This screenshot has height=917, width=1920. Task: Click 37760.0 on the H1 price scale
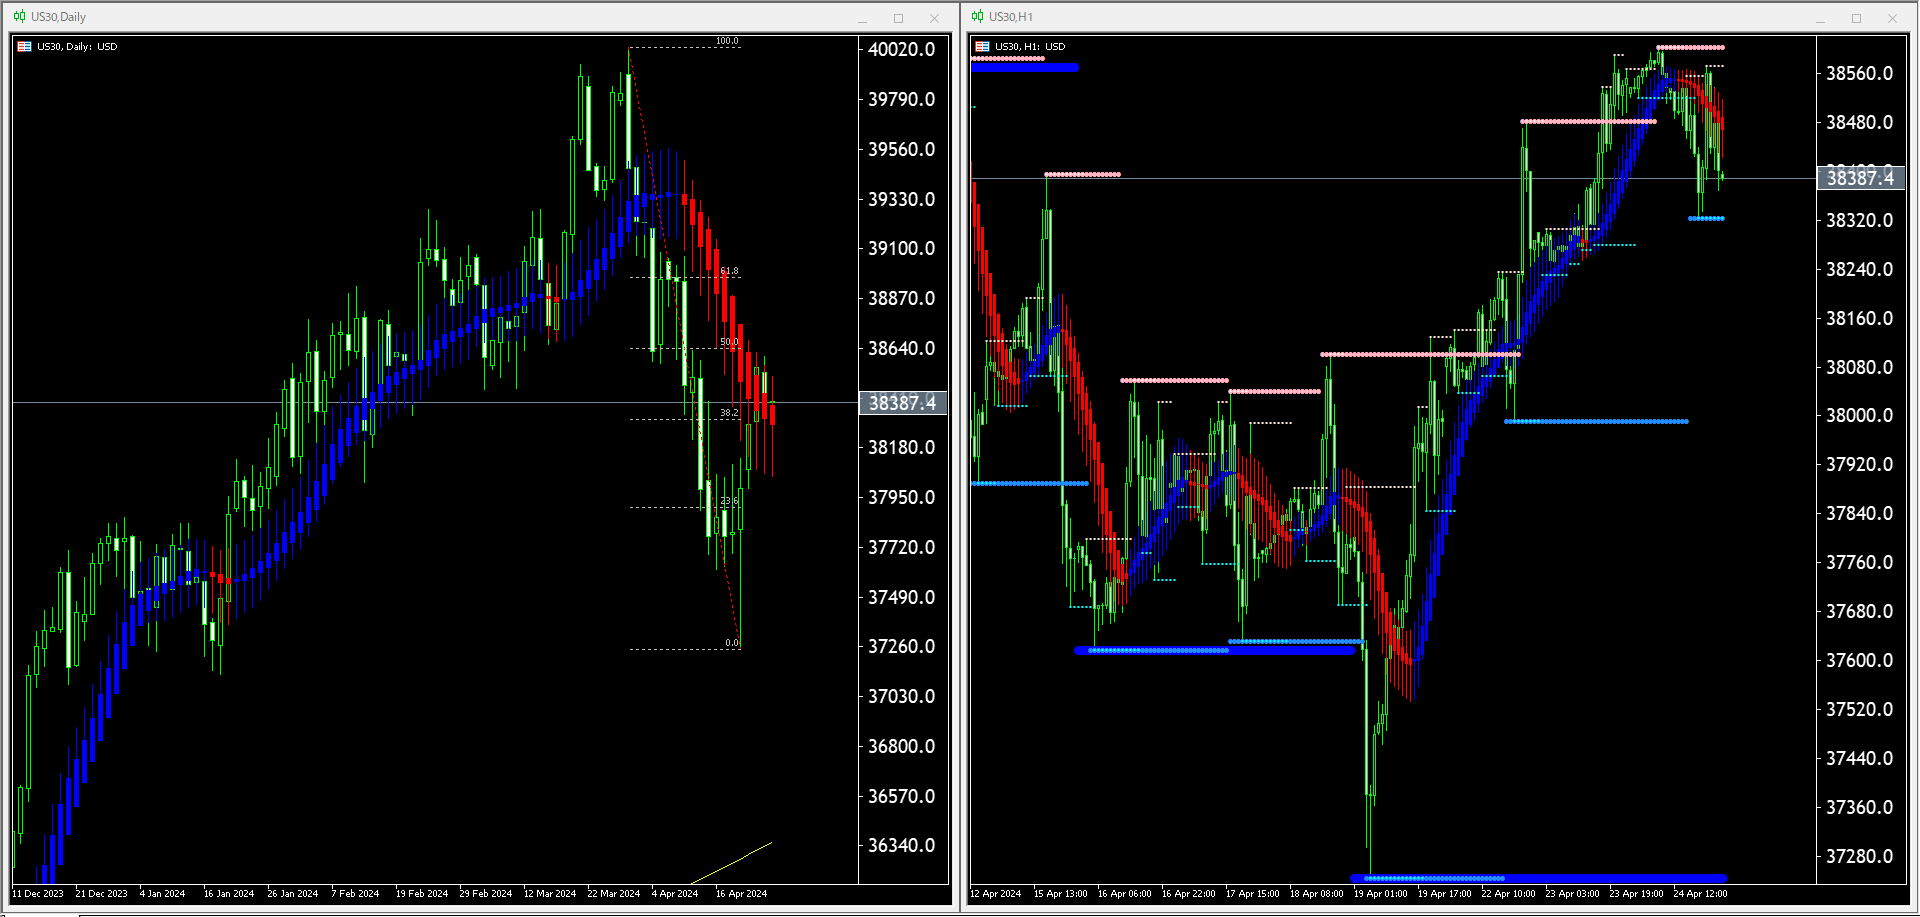[x=1860, y=562]
